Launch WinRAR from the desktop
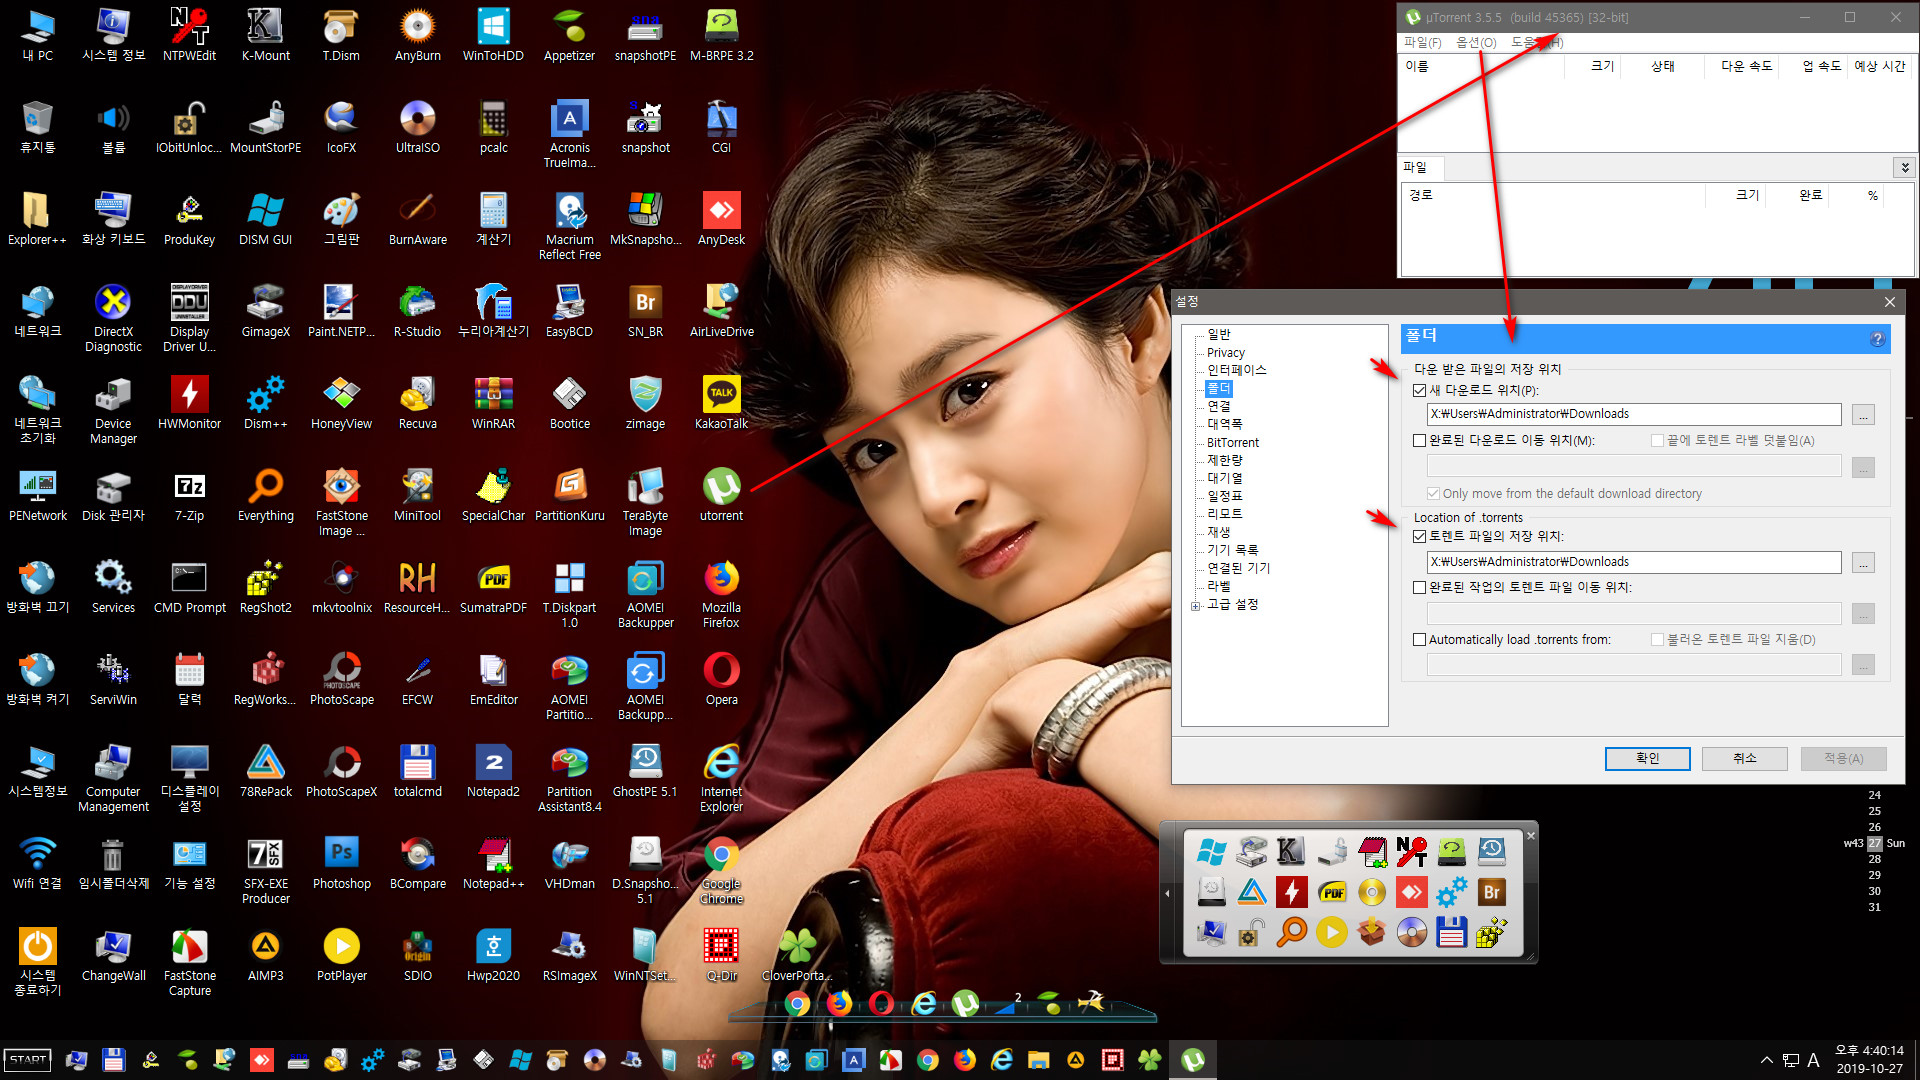 click(x=493, y=403)
